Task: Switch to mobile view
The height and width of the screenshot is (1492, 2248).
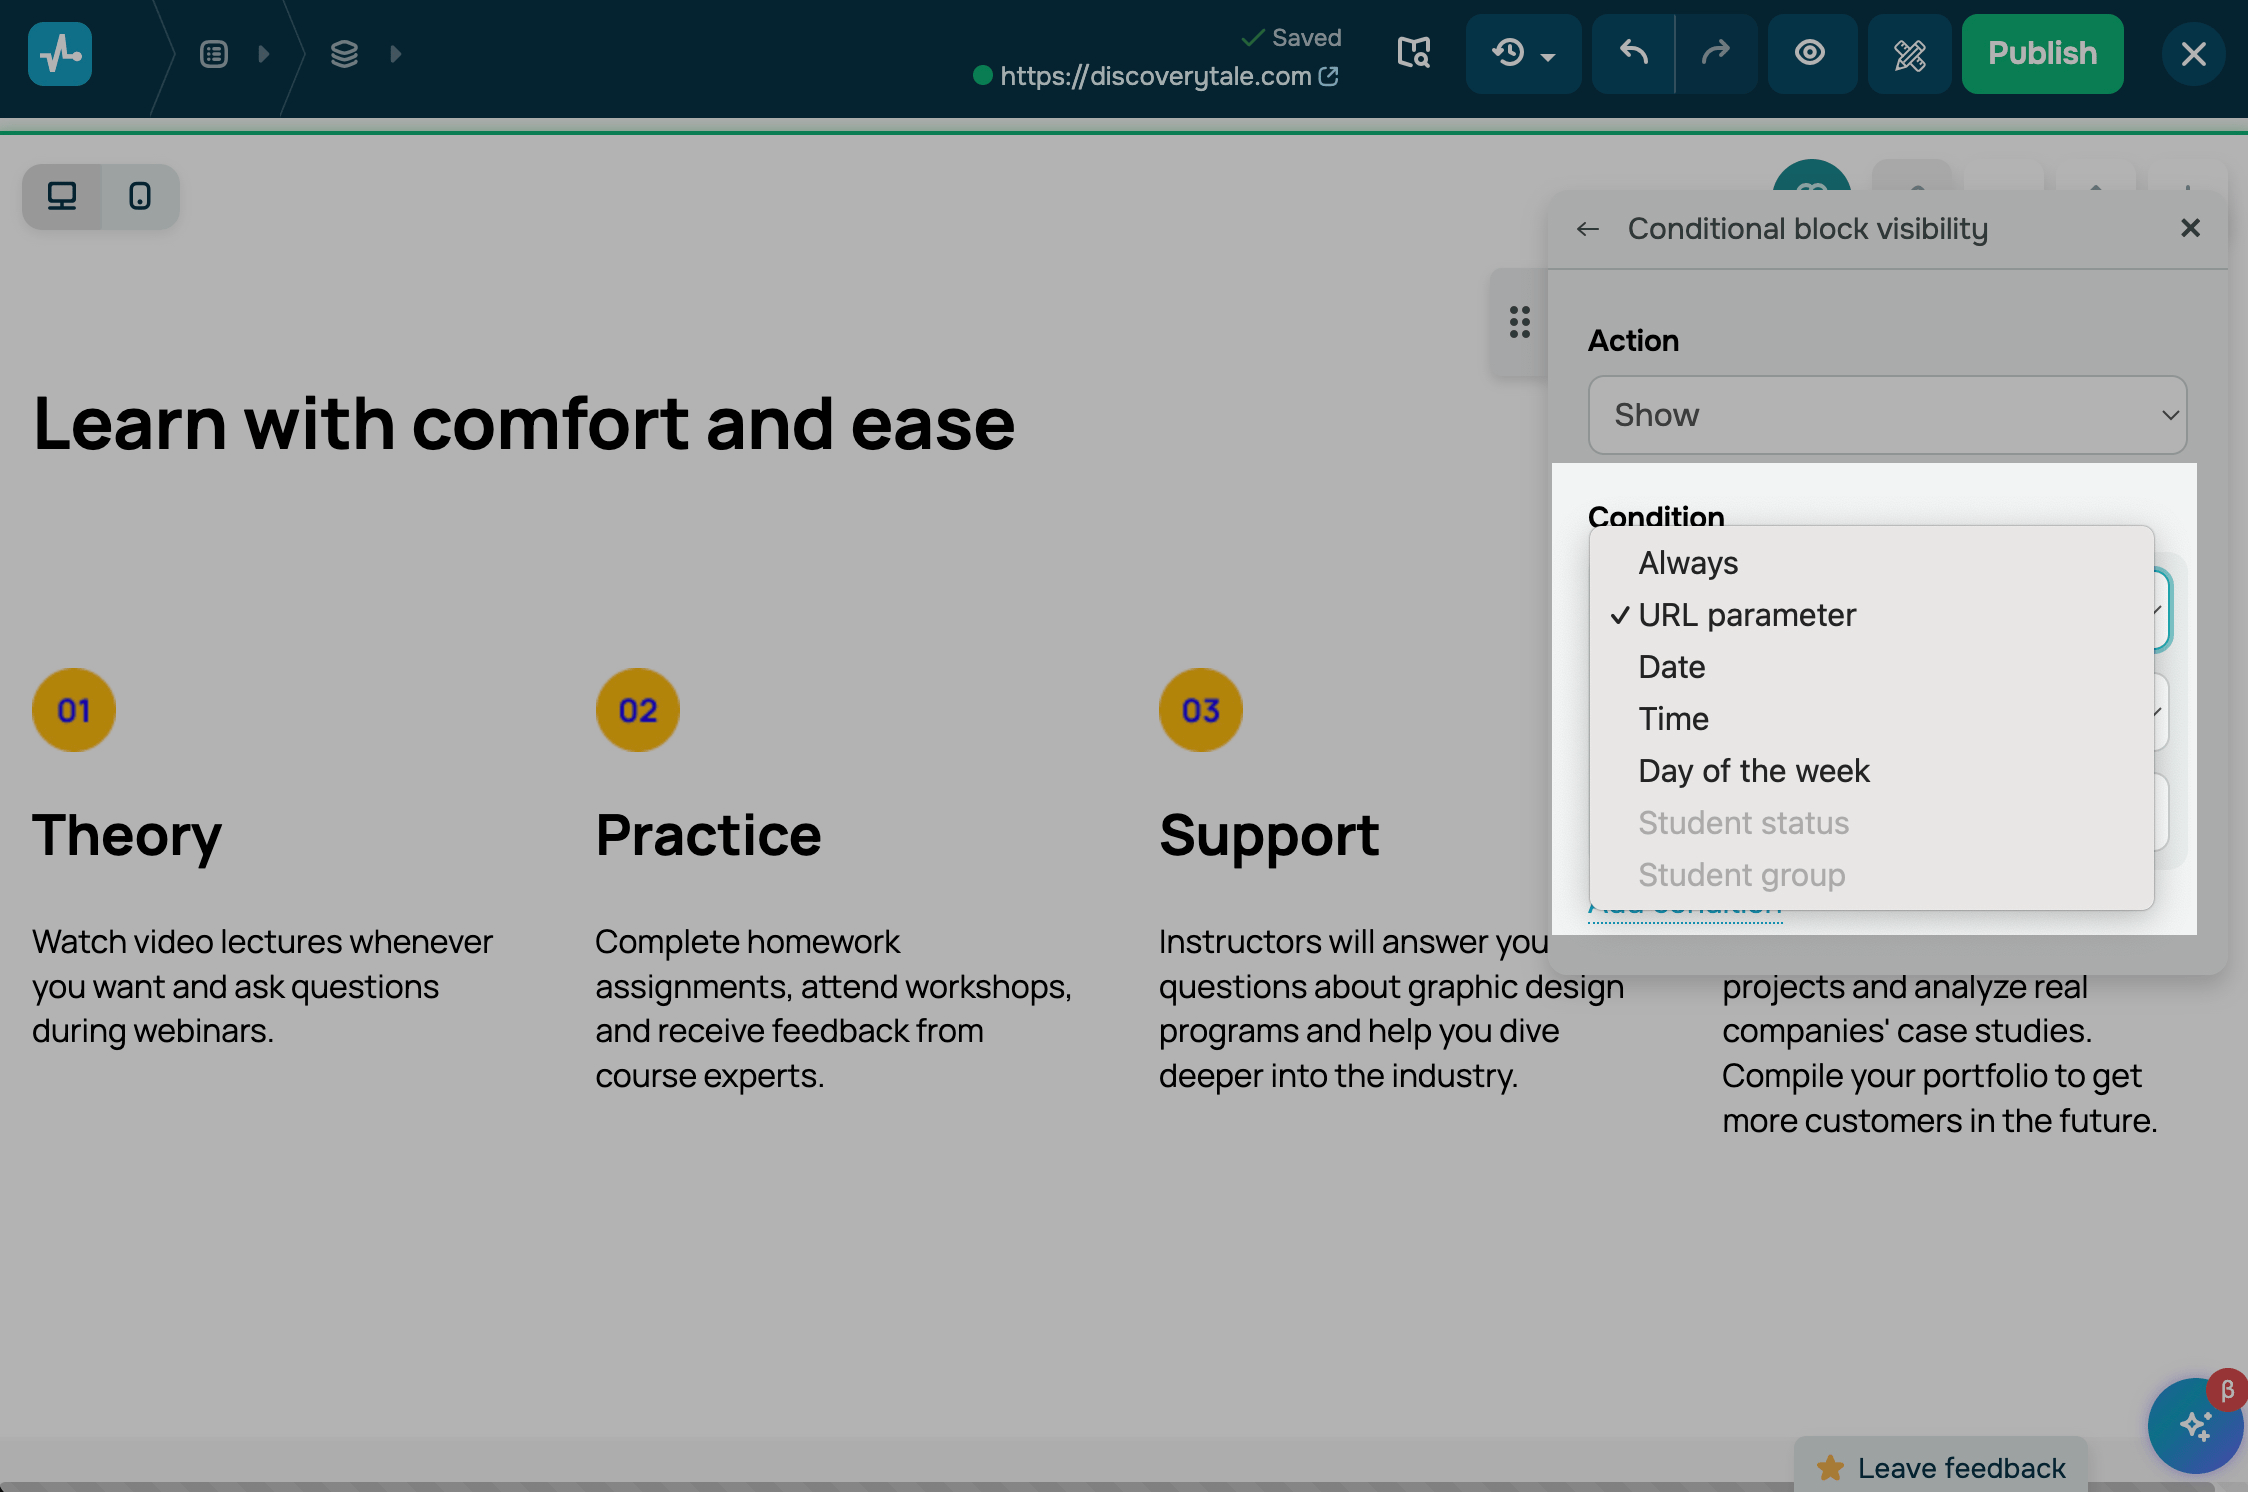Action: [140, 196]
